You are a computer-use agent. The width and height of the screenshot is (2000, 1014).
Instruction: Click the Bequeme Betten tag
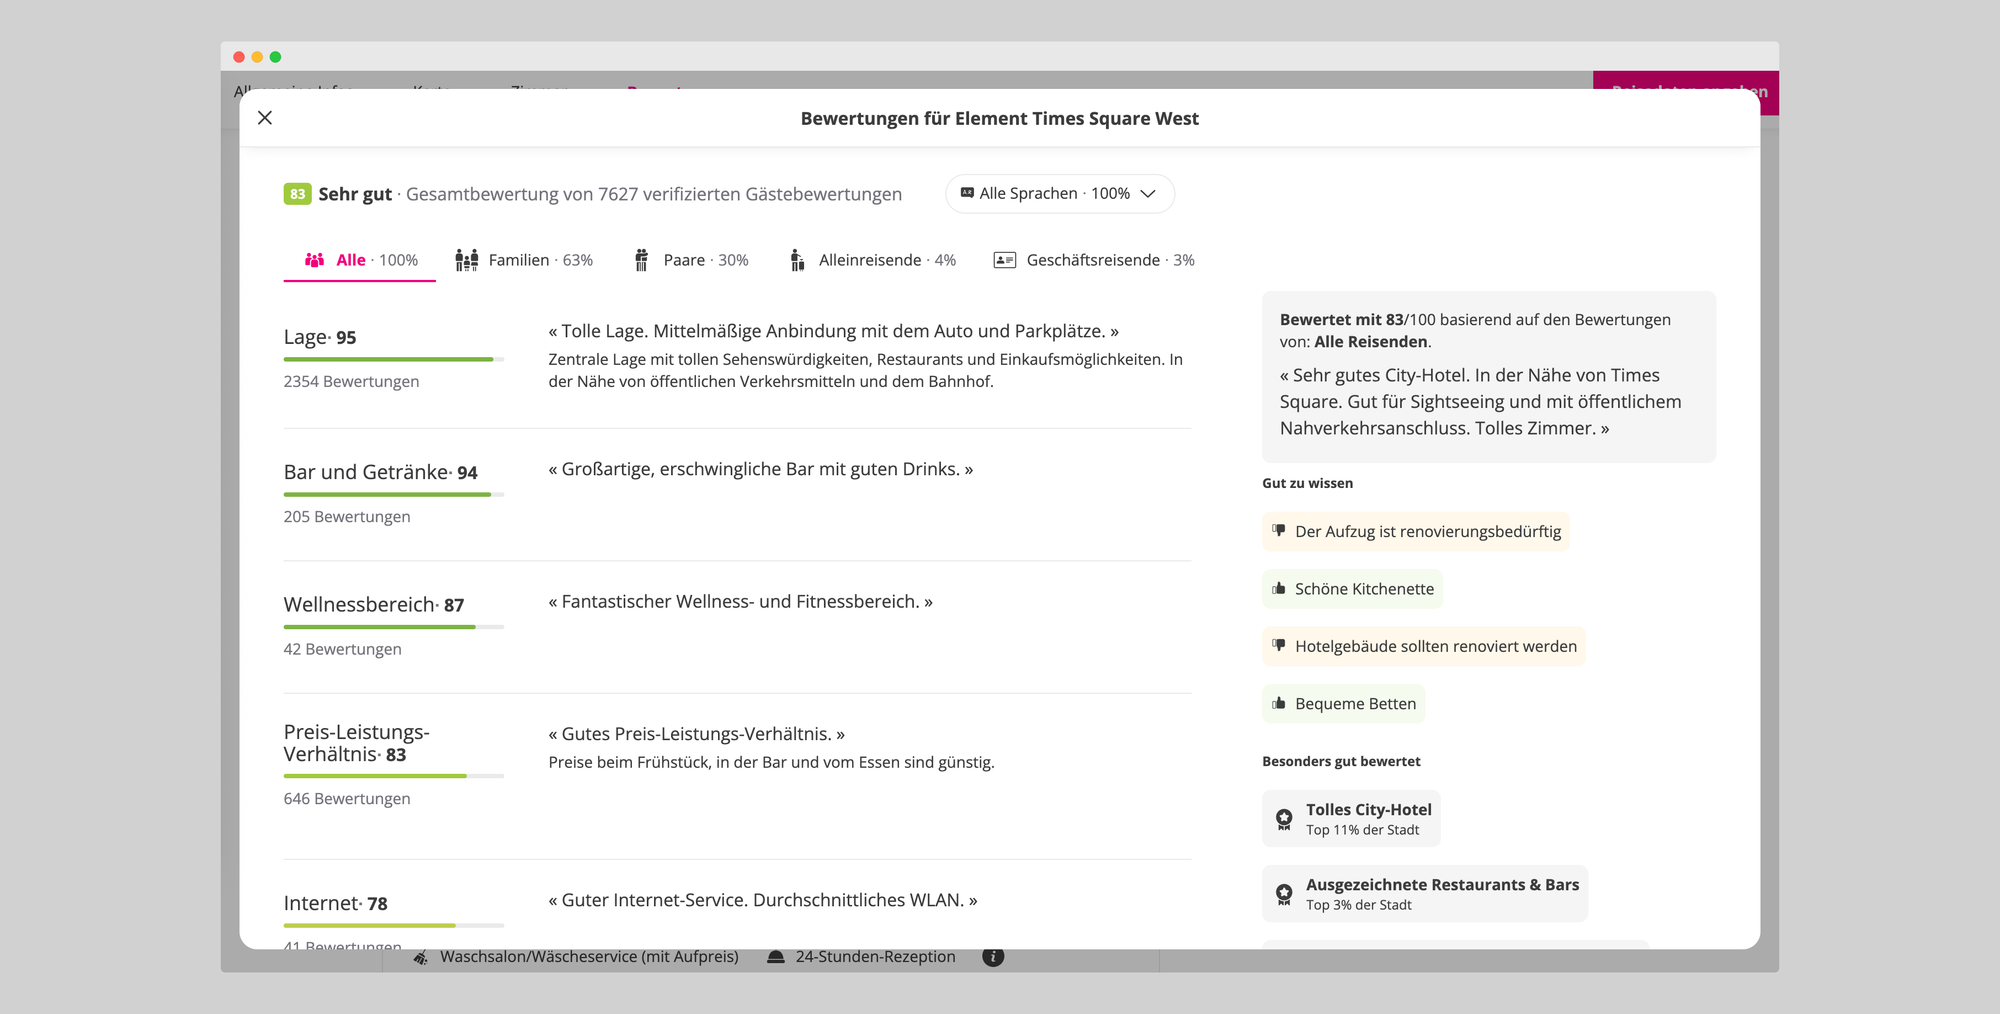pyautogui.click(x=1344, y=704)
